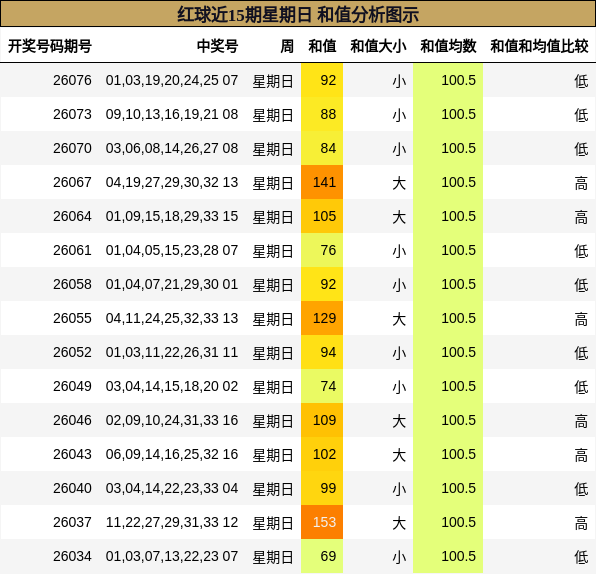
Task: Click the 和值均数 column header
Action: tap(448, 46)
